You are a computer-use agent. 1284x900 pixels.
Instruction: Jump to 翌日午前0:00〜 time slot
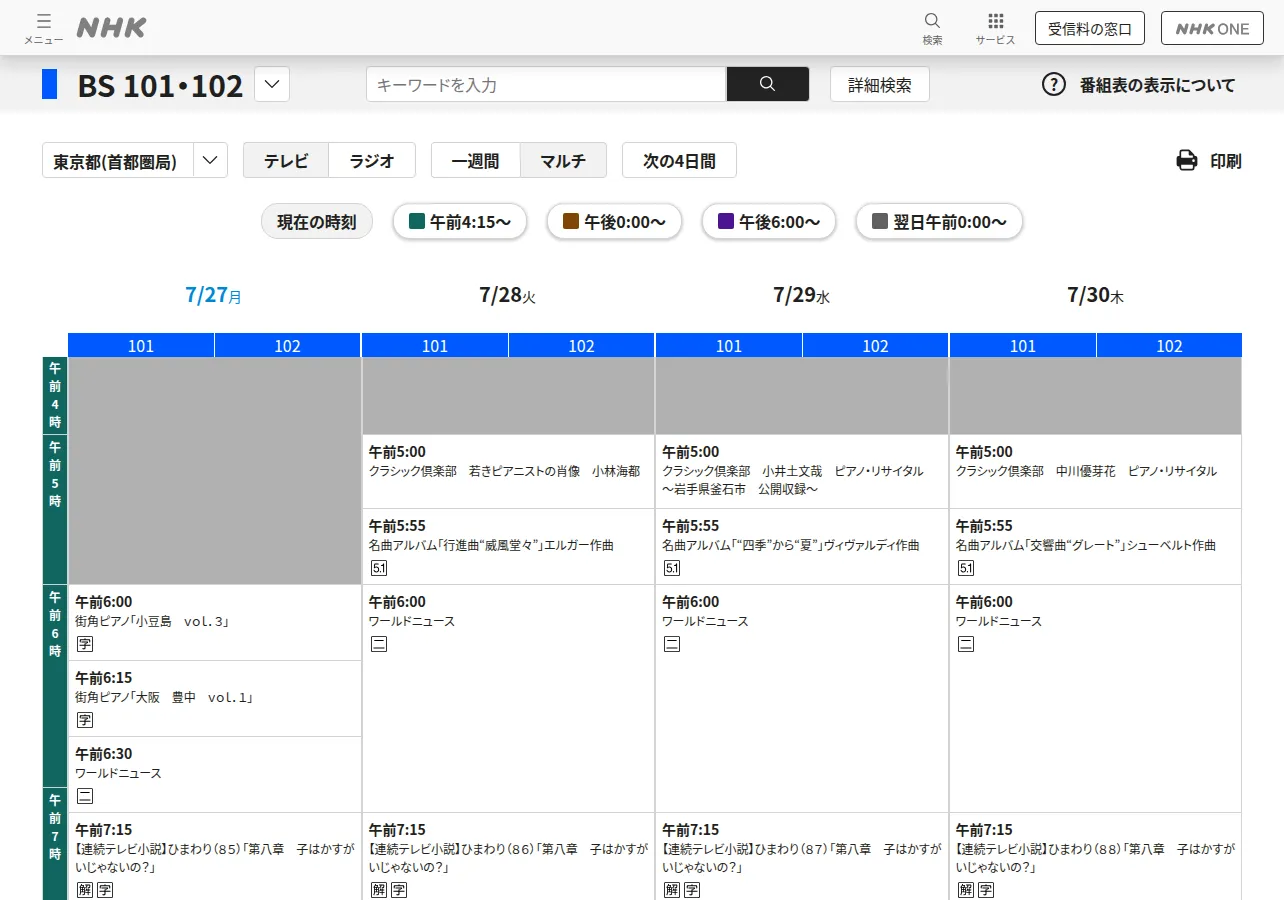939,222
